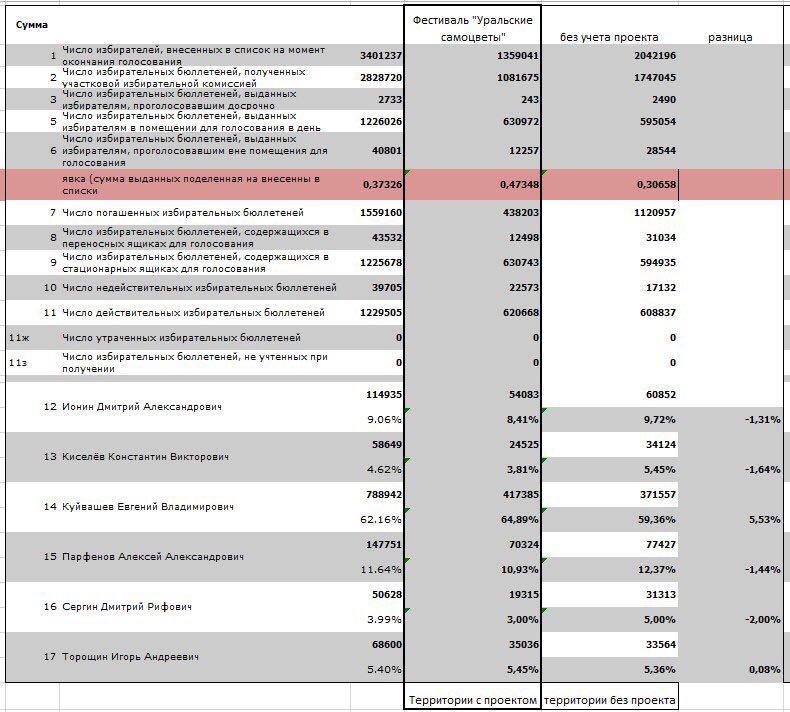
Task: Click value 1225678
Action: coord(381,263)
